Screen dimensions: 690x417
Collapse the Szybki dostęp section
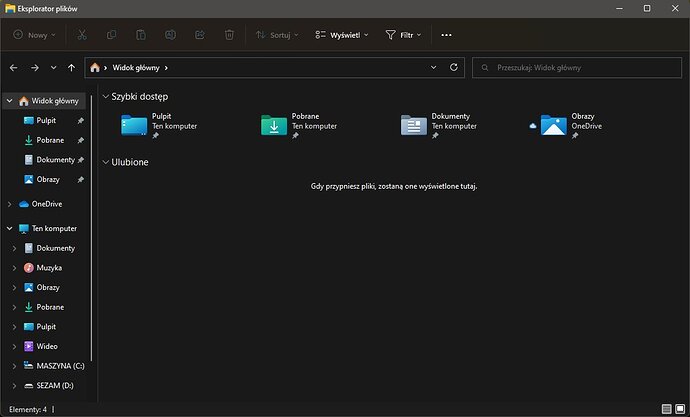click(104, 97)
